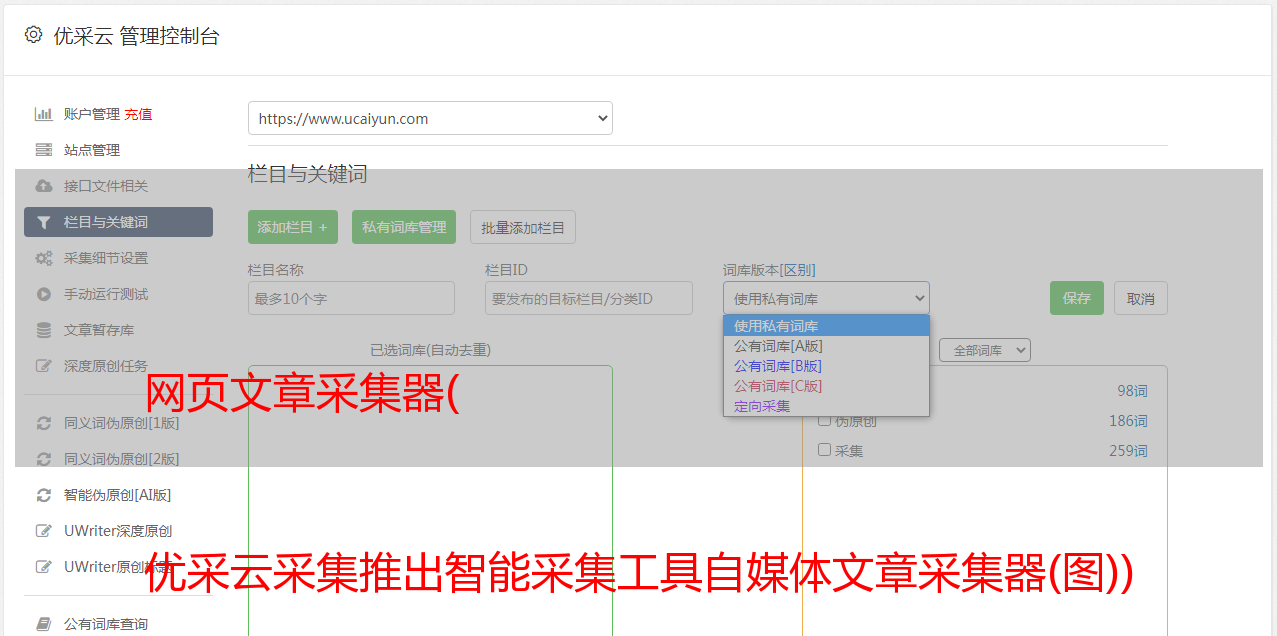Click the edit icon for UWriter深度原创
This screenshot has width=1277, height=636.
[x=43, y=531]
